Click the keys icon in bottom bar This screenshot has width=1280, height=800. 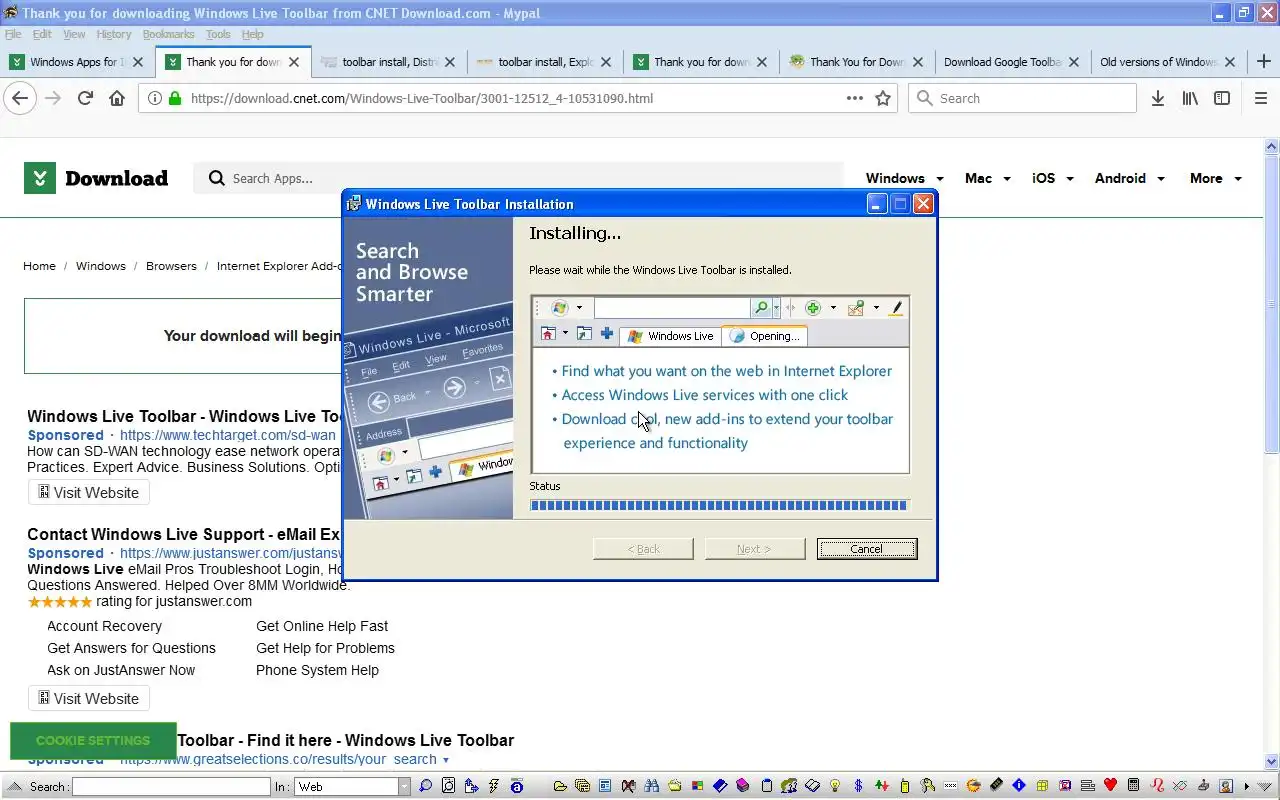point(927,786)
